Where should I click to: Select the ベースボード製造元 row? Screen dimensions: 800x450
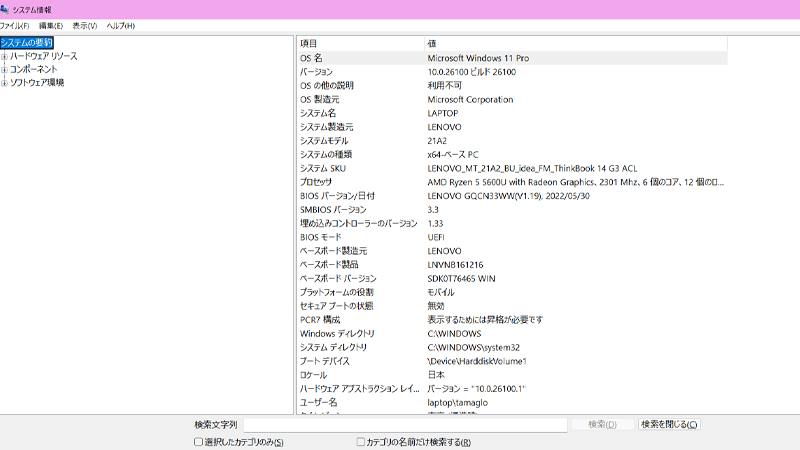coord(512,251)
